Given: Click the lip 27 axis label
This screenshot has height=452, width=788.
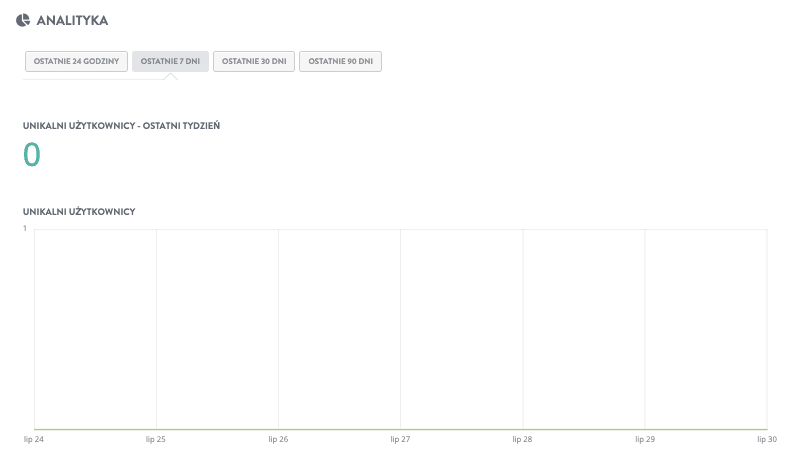Looking at the screenshot, I should 401,439.
